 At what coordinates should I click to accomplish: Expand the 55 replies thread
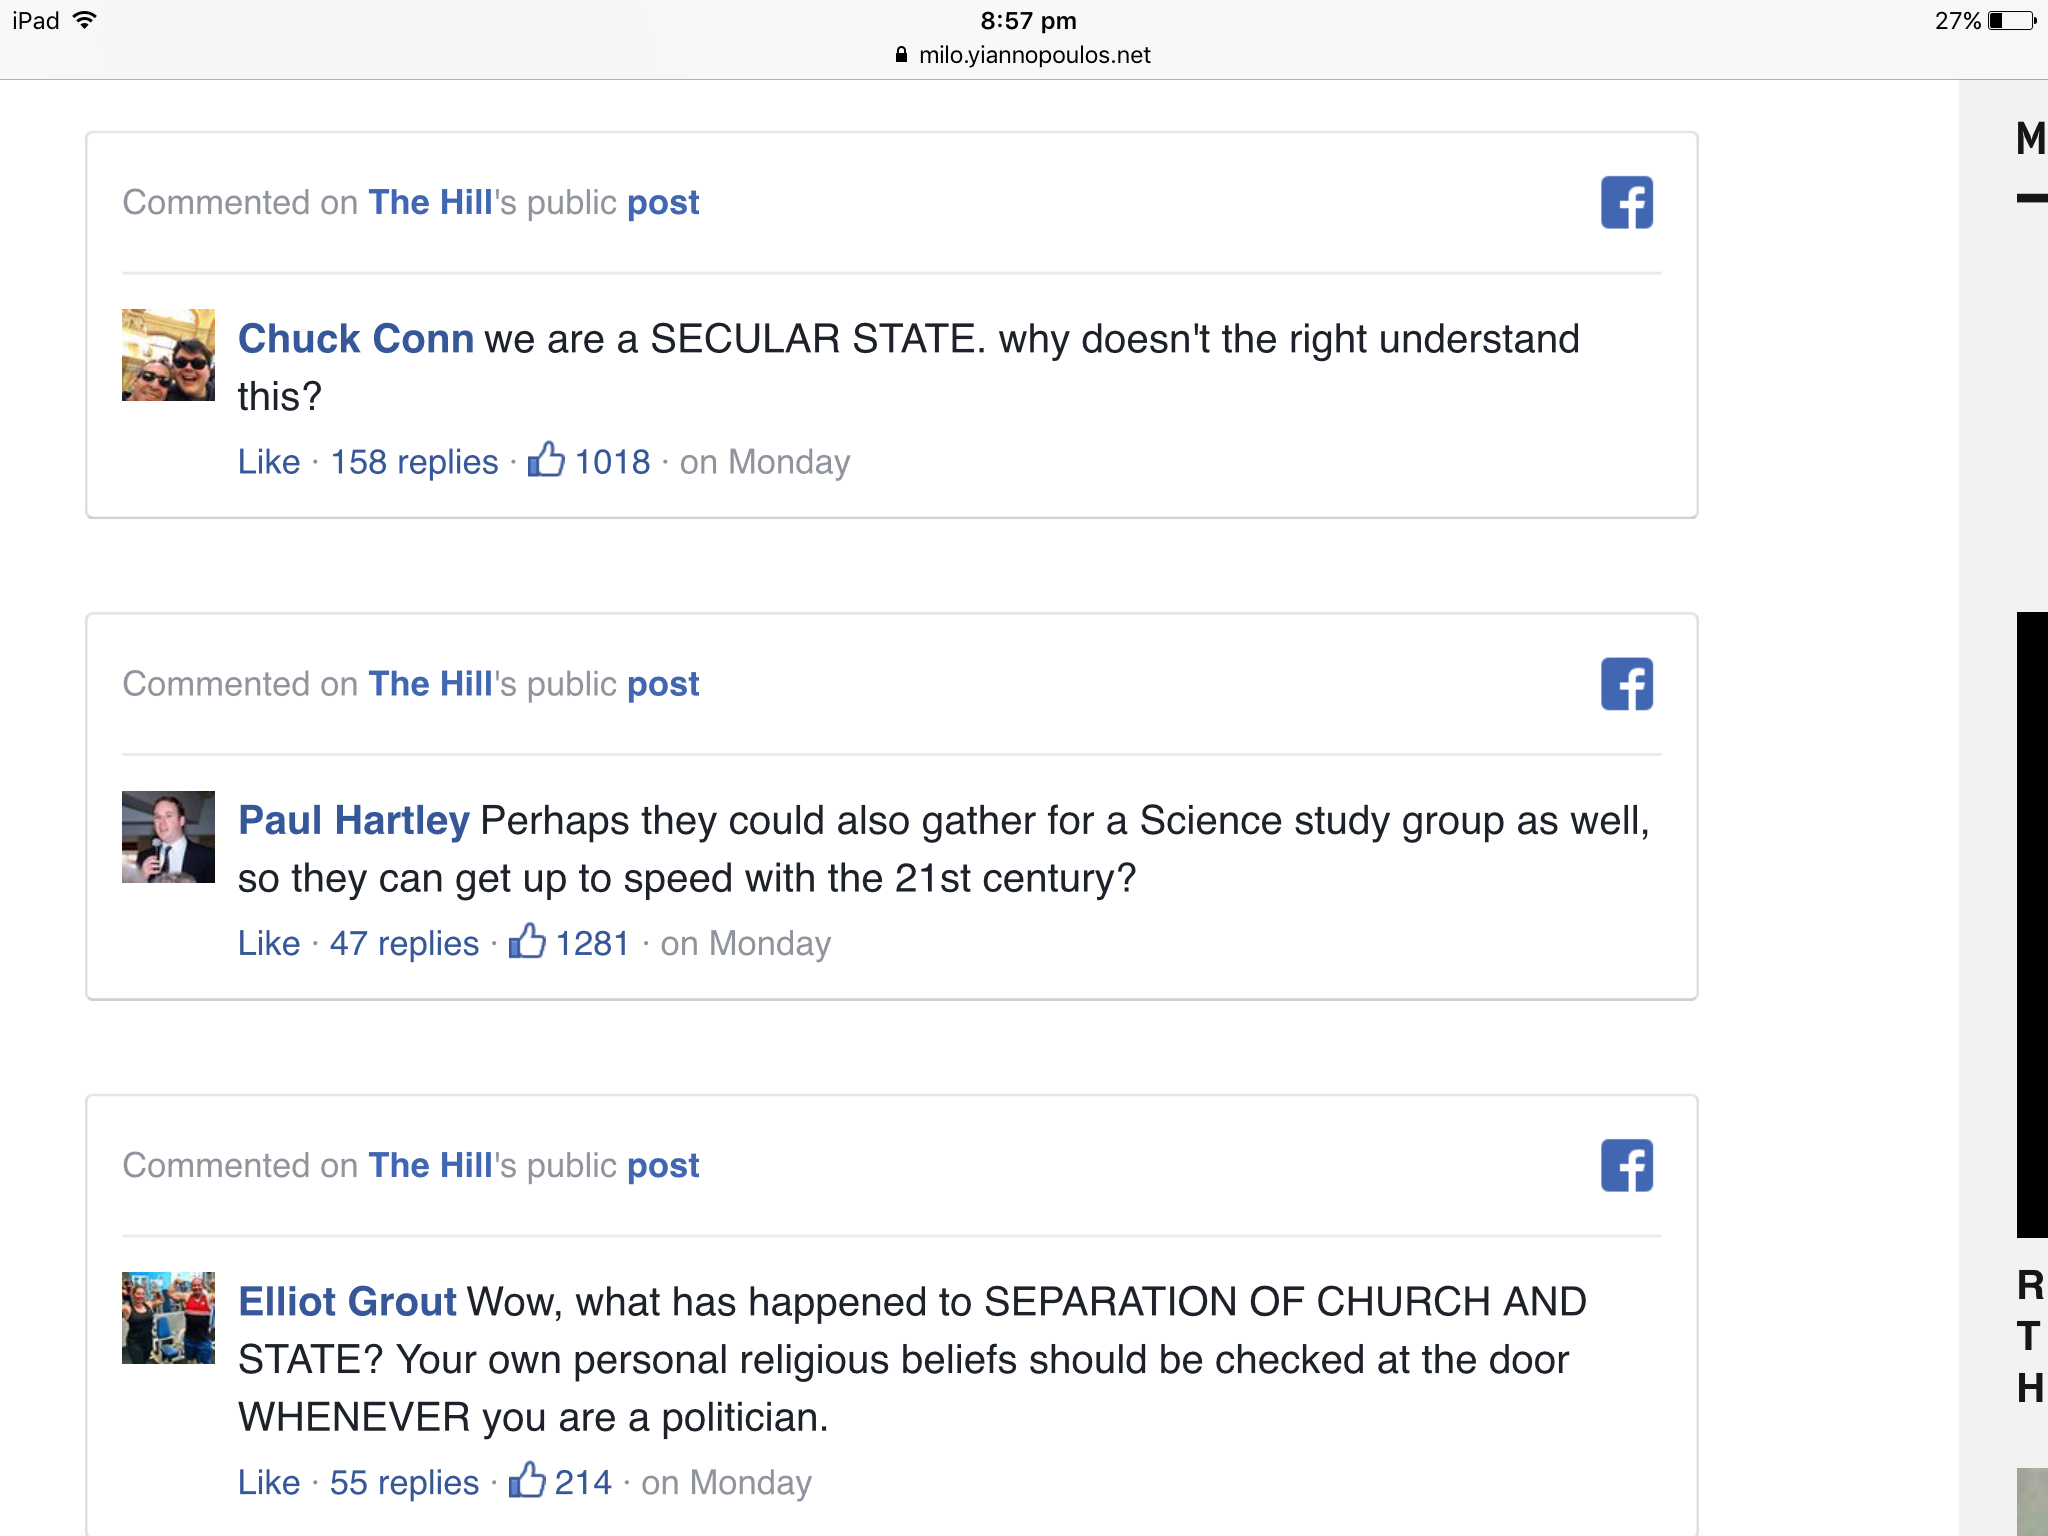point(404,1482)
